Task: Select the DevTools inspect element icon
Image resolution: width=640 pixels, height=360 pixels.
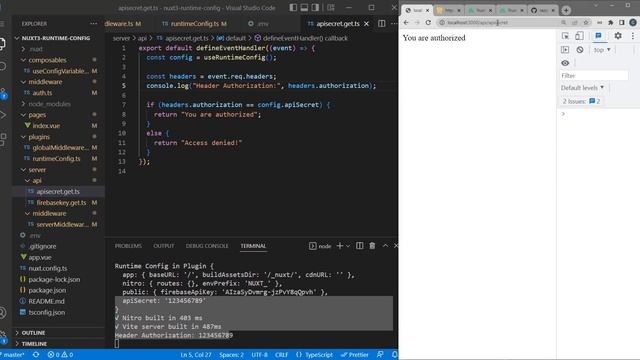Action: coord(565,36)
